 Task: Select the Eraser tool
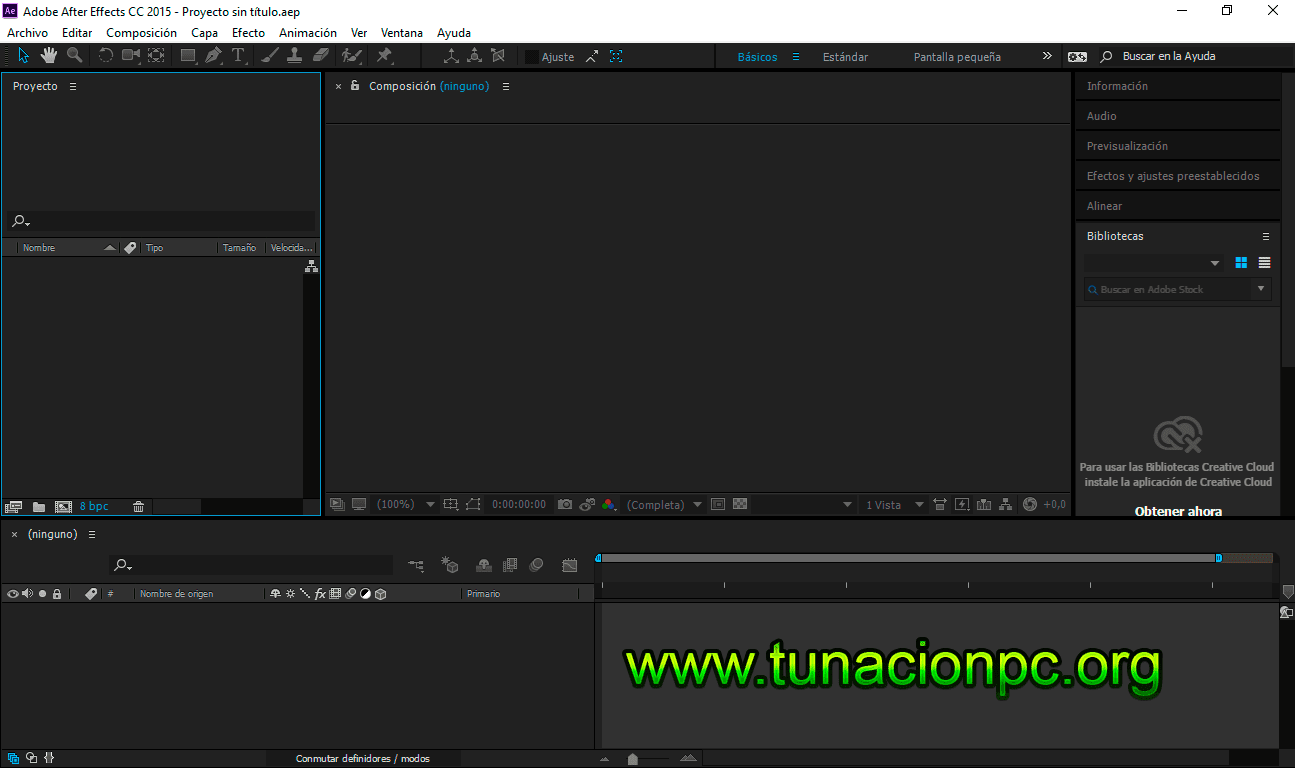point(320,56)
